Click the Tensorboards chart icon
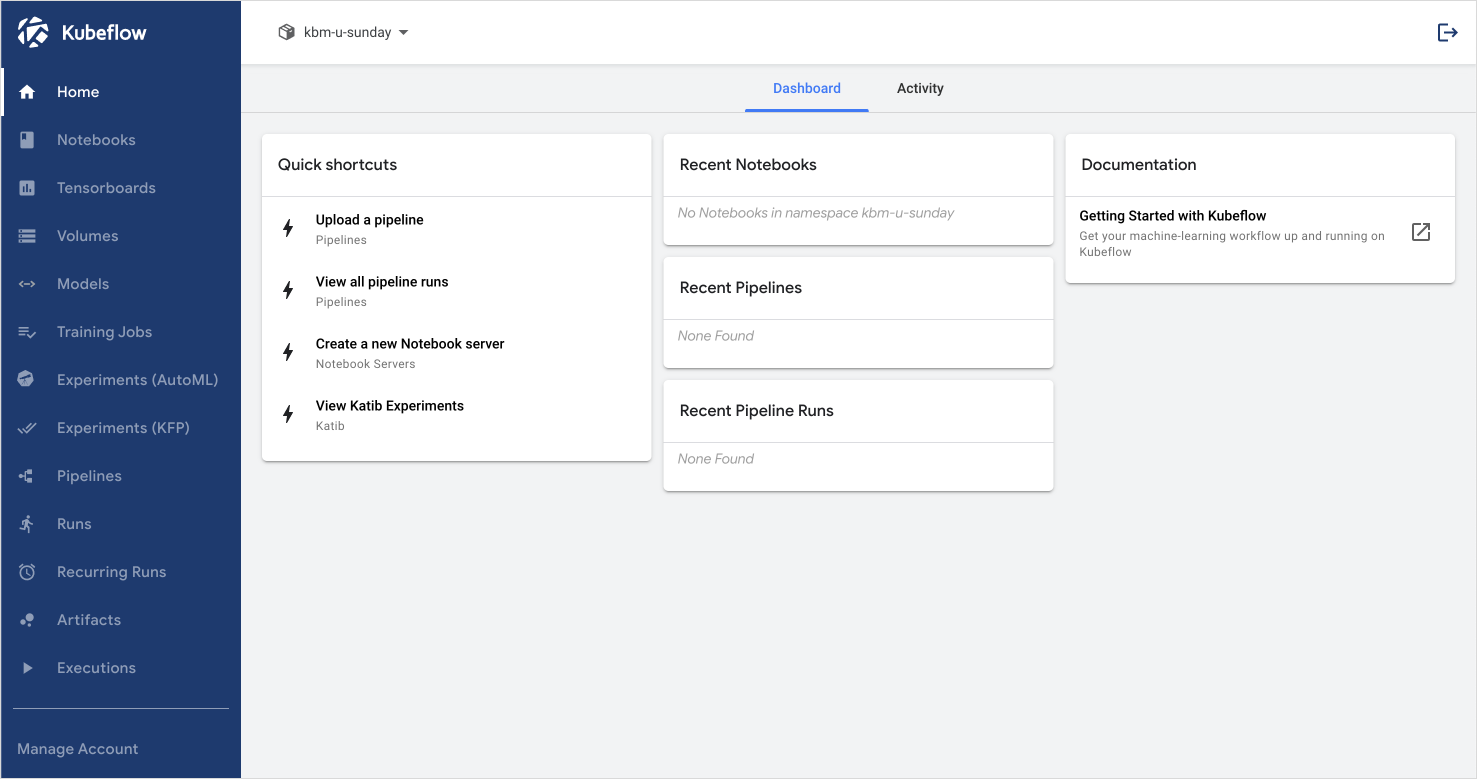 (27, 188)
